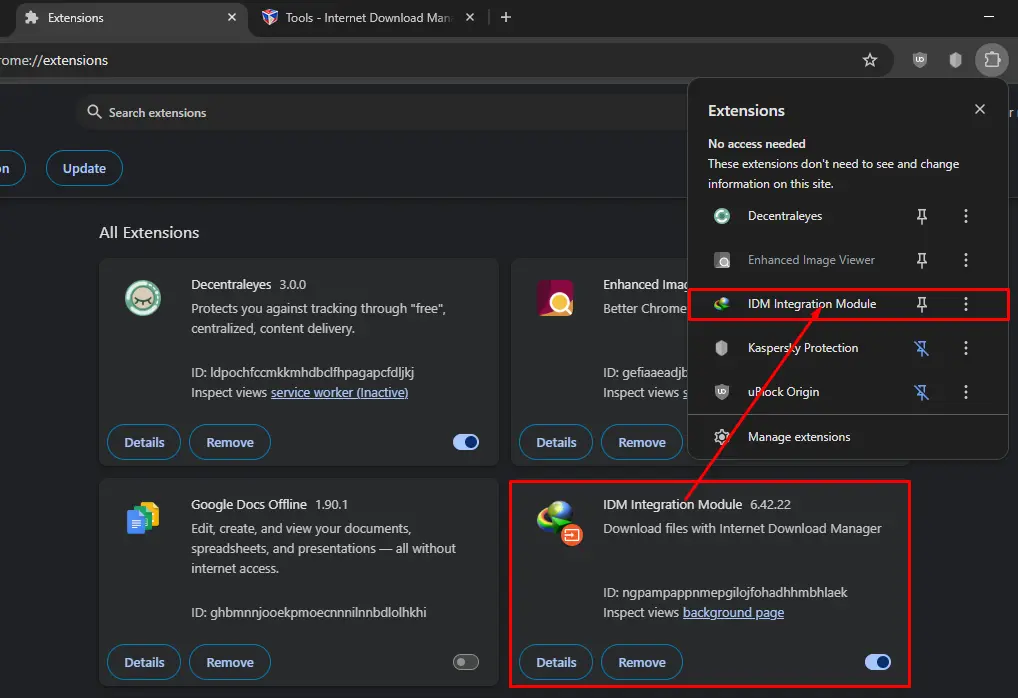The width and height of the screenshot is (1018, 698).
Task: Open more options menu for Decentraleyes
Action: 965,216
